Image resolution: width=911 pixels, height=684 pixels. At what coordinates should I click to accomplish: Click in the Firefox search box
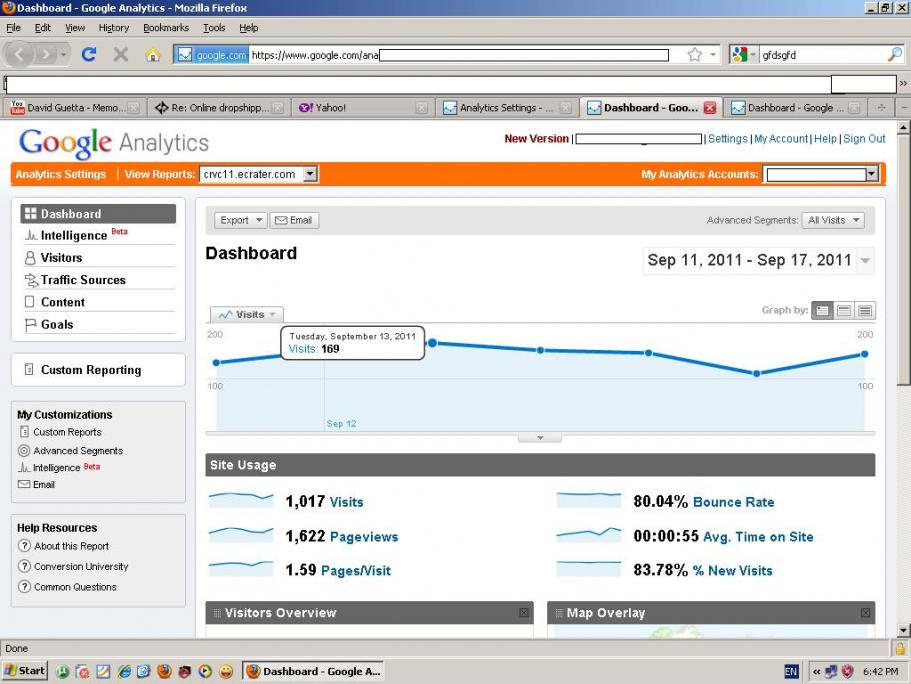tap(822, 55)
